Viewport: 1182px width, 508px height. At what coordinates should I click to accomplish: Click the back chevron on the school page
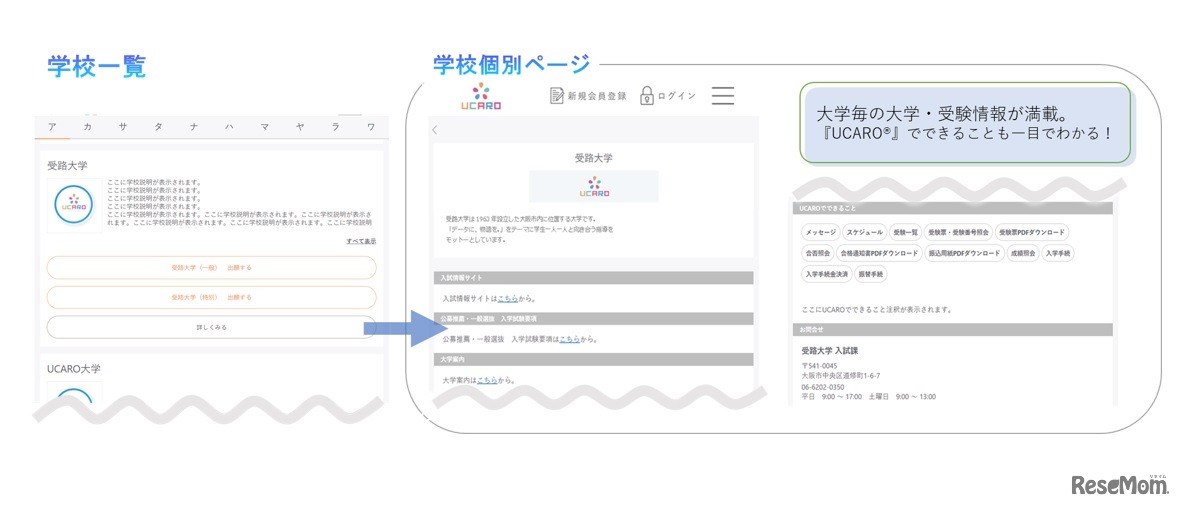435,130
